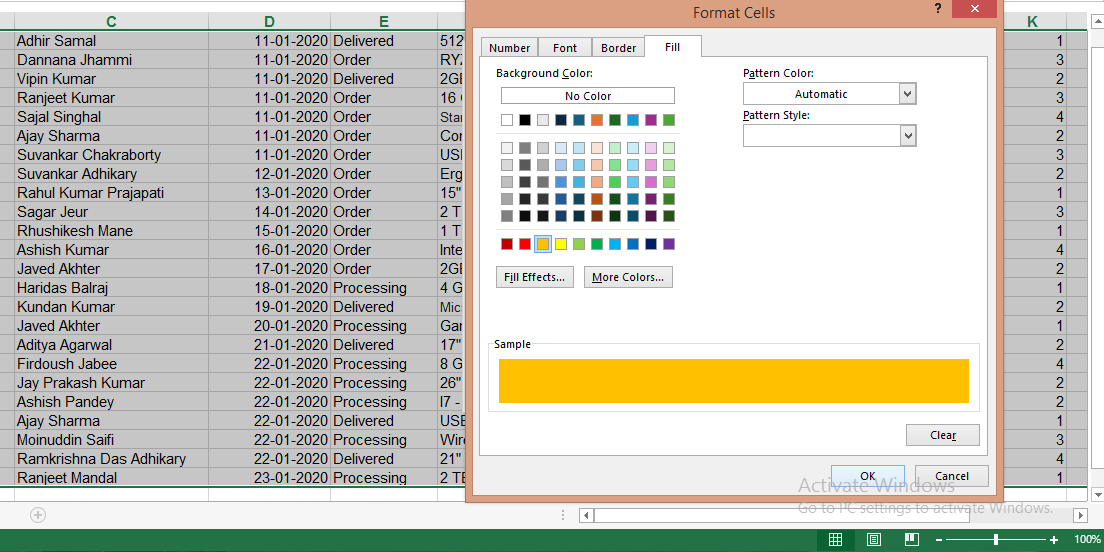Confirm with the OK button
The width and height of the screenshot is (1104, 552).
tap(867, 476)
